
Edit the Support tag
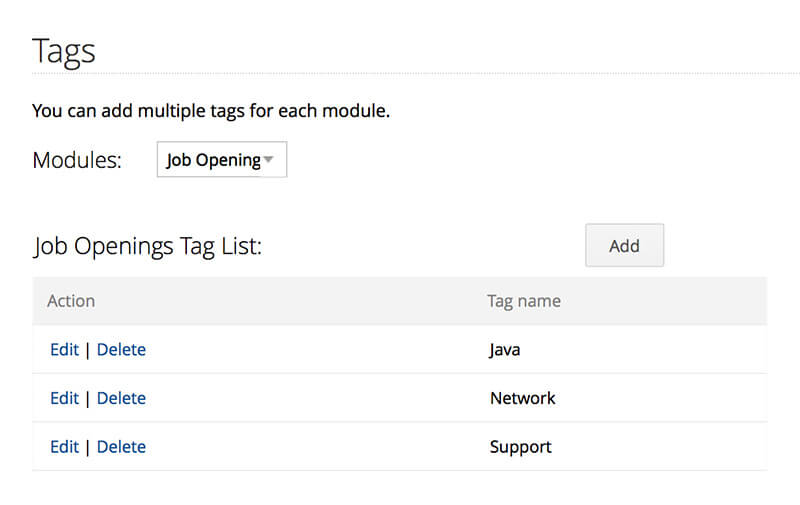(x=64, y=447)
